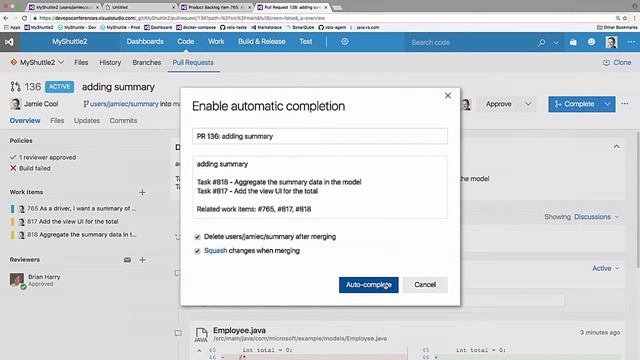Select the Commits tab of PR

coord(123,120)
